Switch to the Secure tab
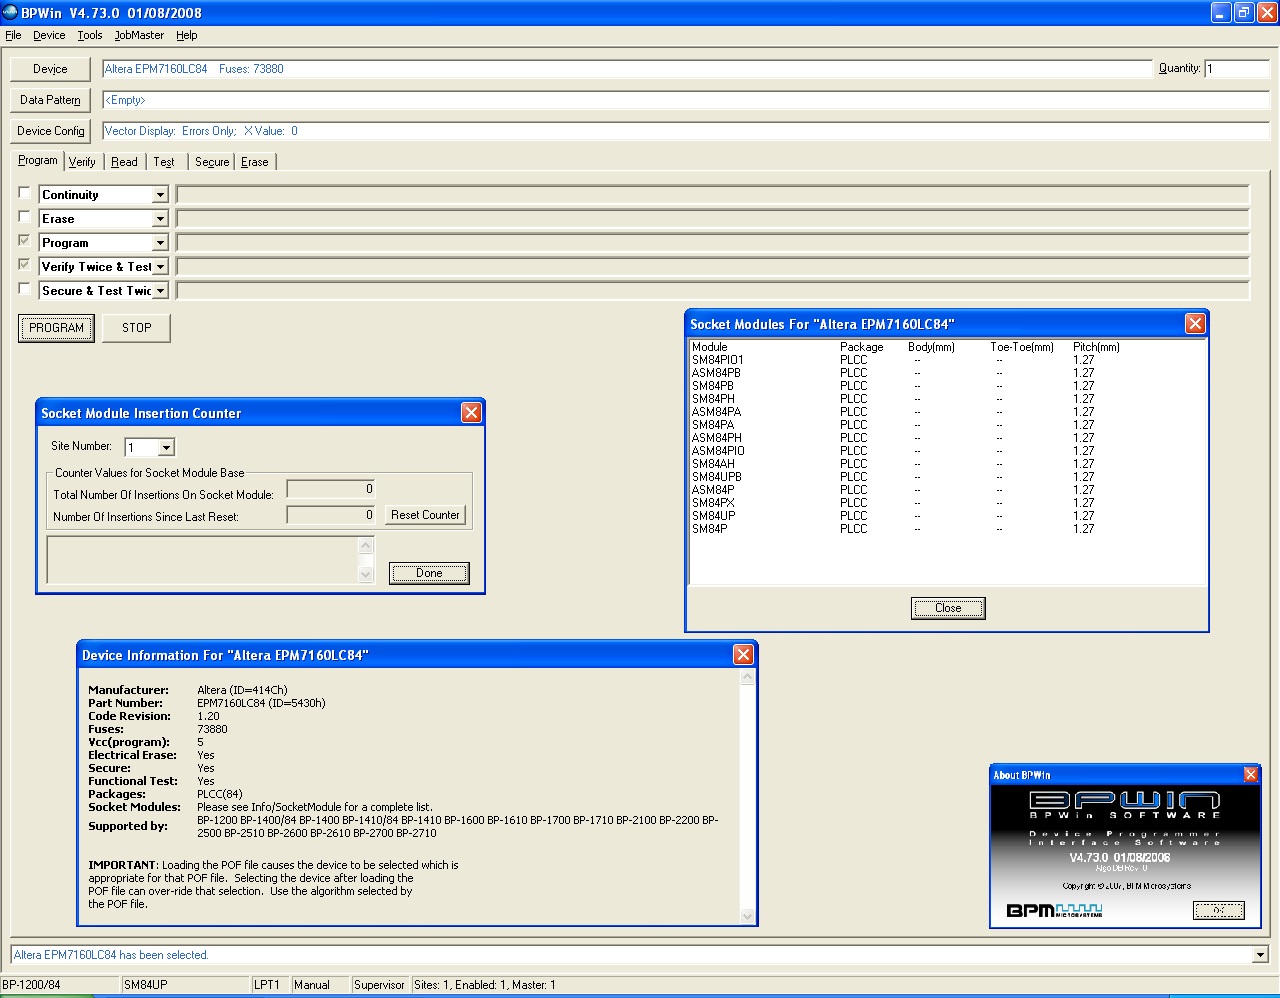 click(x=212, y=162)
